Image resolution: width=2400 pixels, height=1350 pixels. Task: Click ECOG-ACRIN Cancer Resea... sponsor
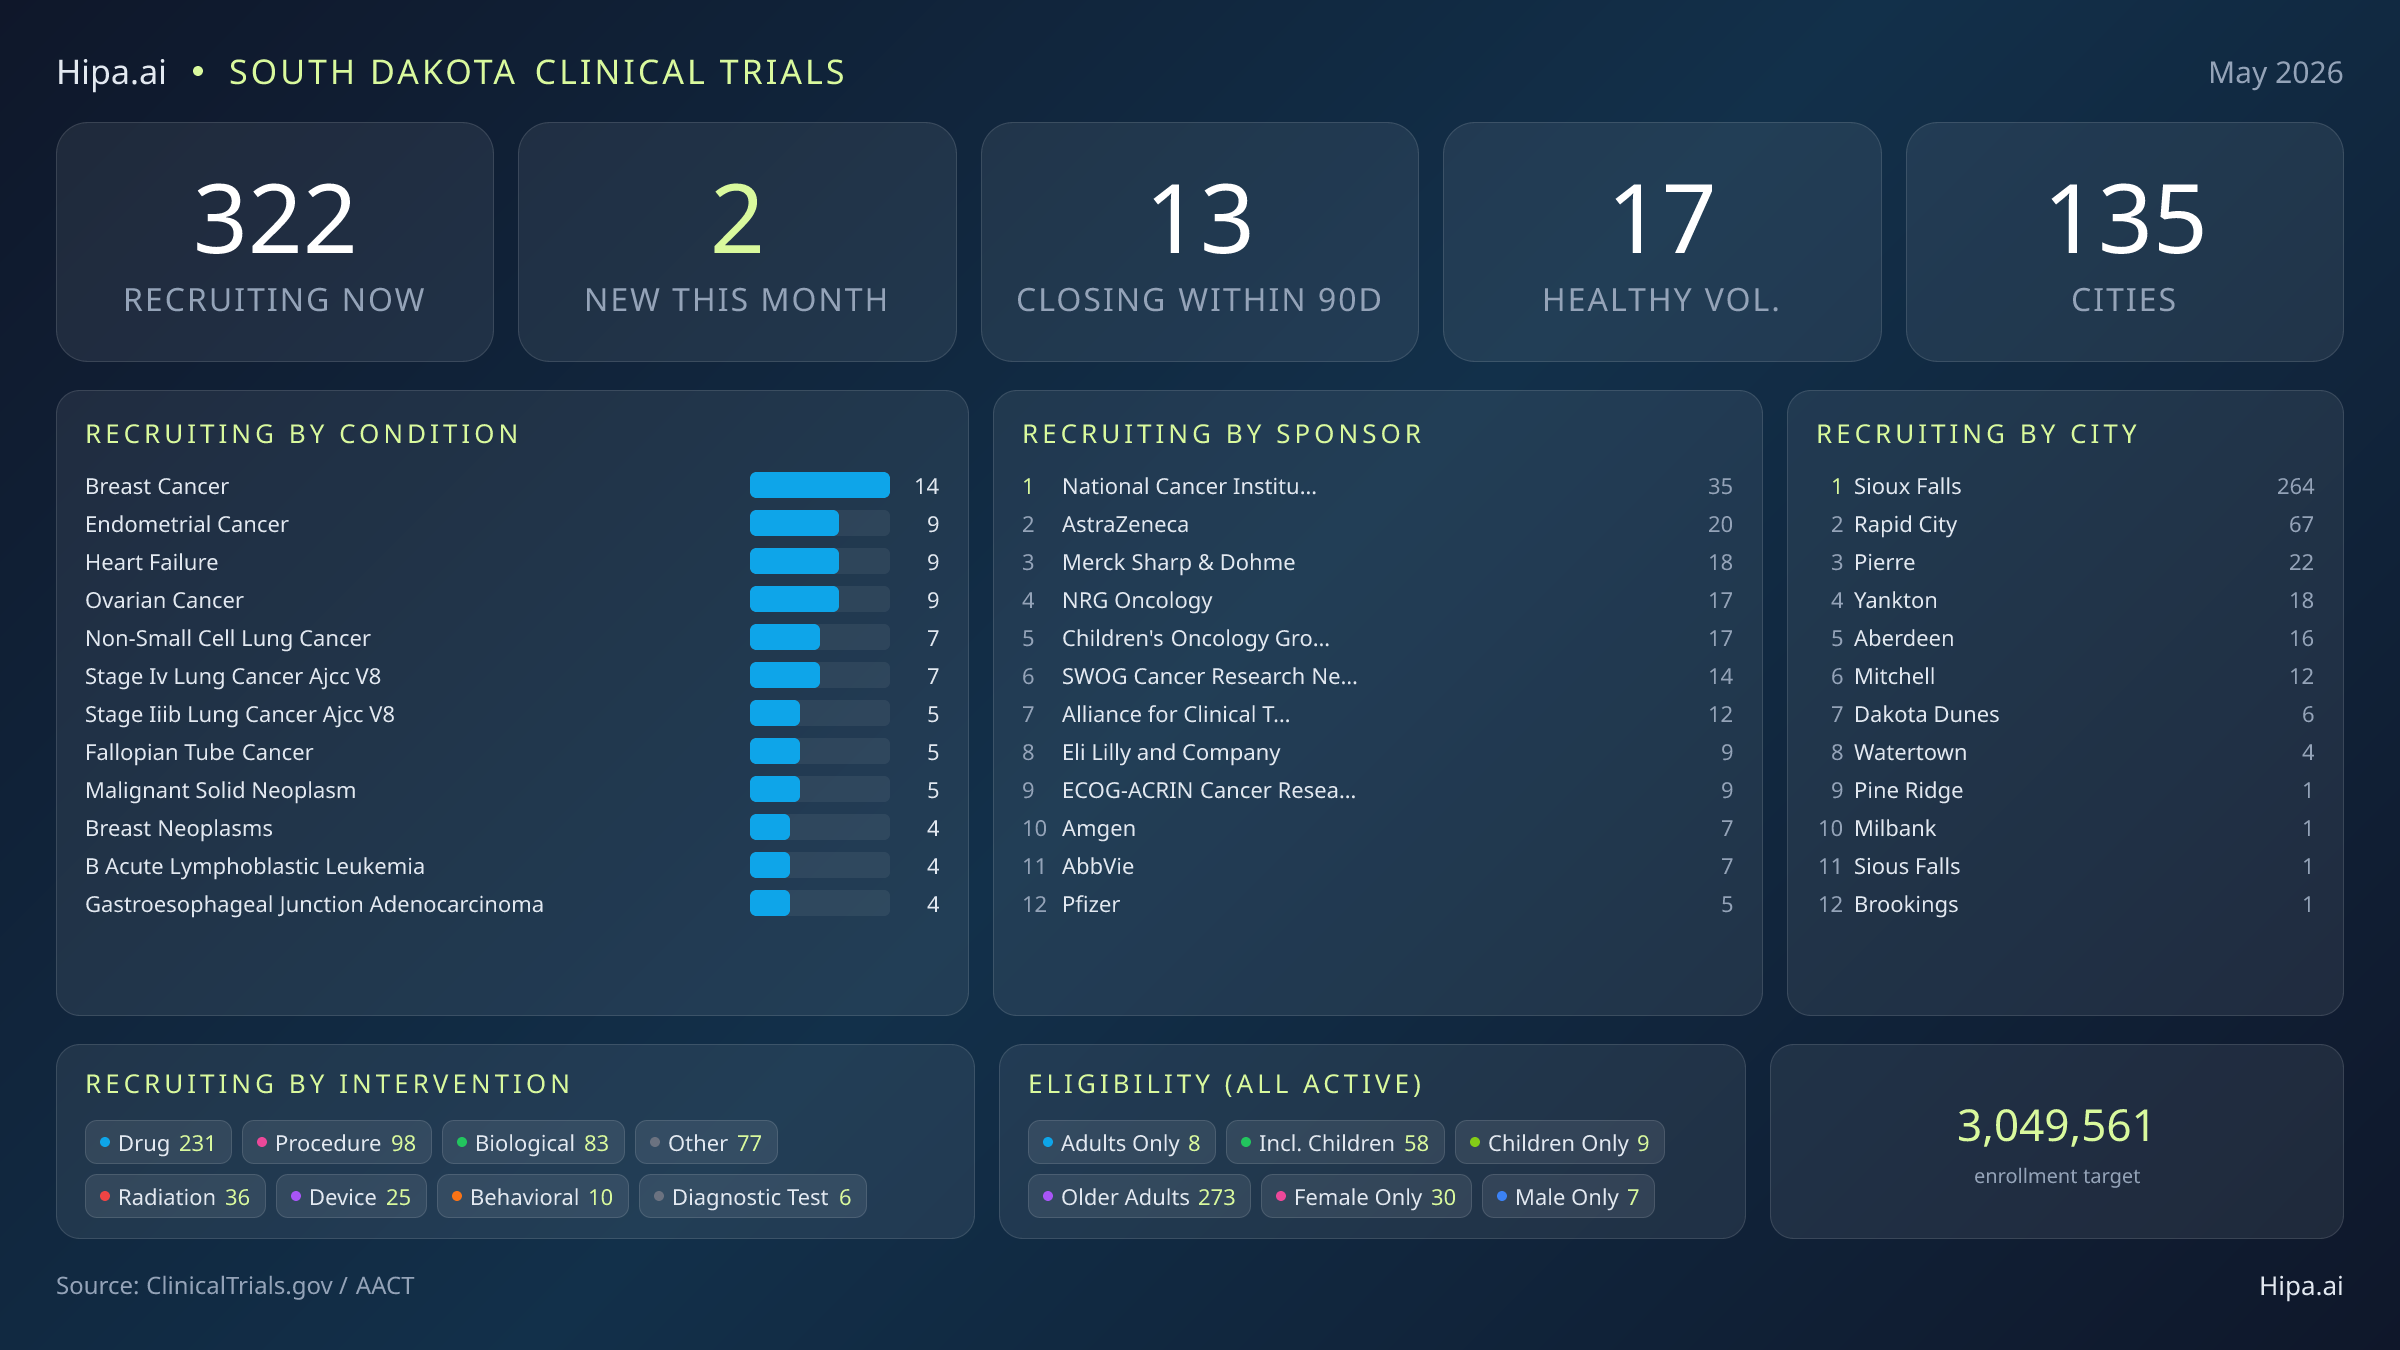pyautogui.click(x=1377, y=789)
